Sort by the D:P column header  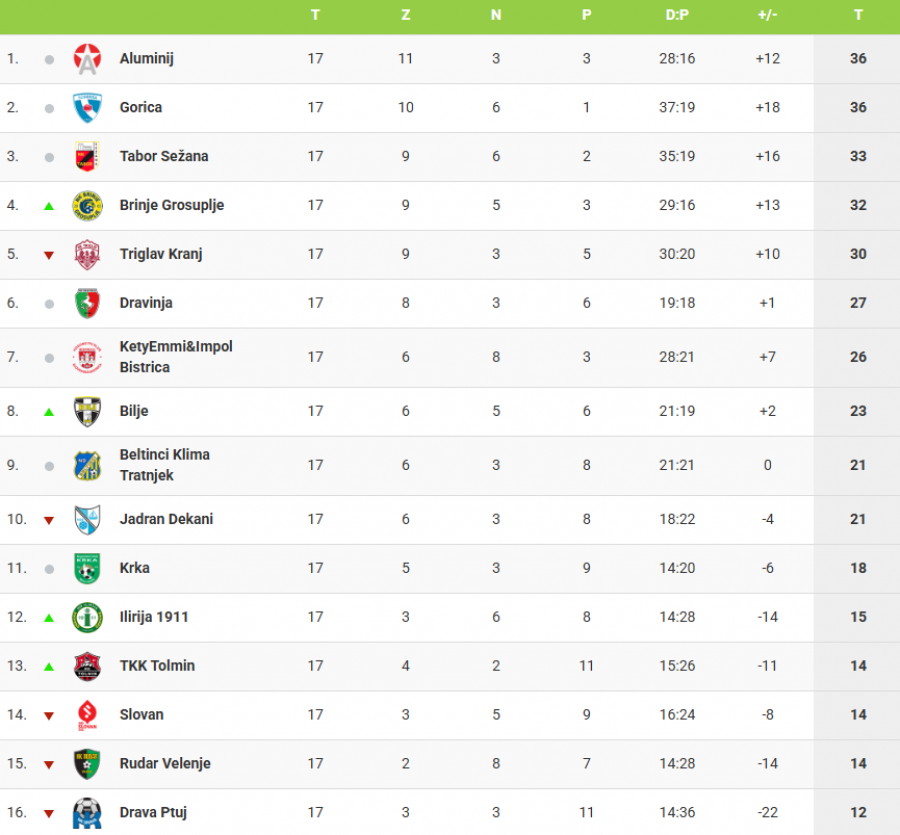(x=677, y=15)
